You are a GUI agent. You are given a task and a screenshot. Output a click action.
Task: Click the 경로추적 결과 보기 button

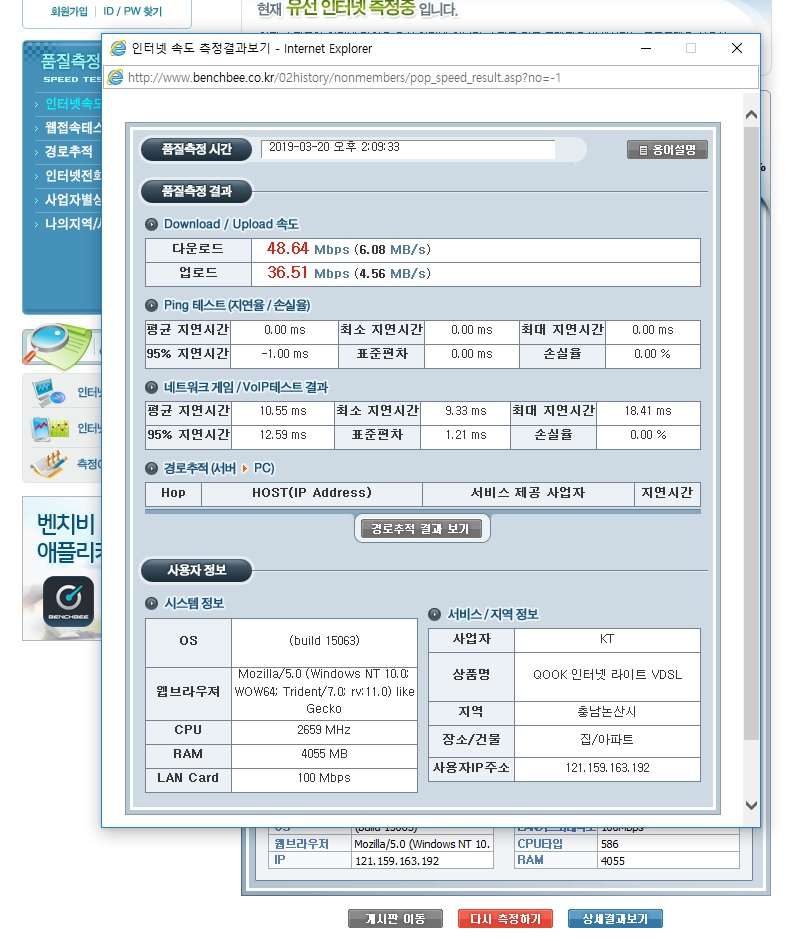click(420, 528)
